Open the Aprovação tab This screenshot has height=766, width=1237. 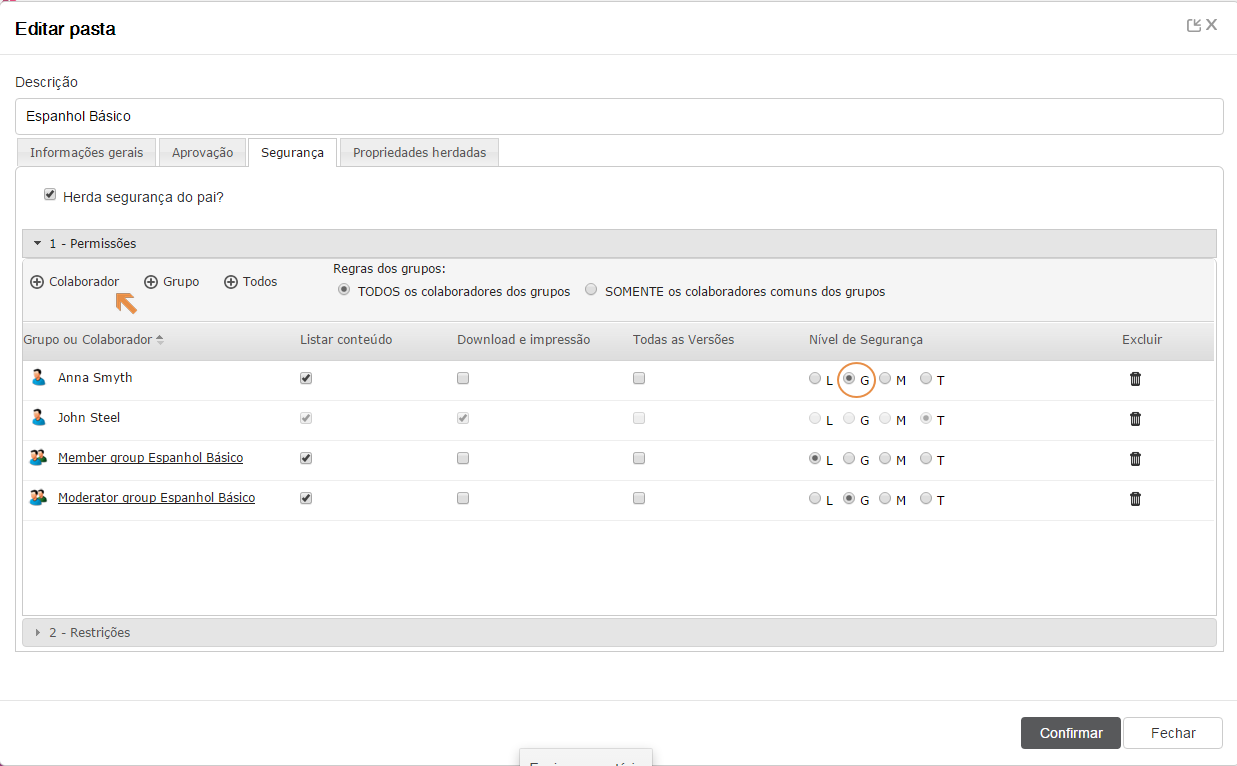point(202,153)
